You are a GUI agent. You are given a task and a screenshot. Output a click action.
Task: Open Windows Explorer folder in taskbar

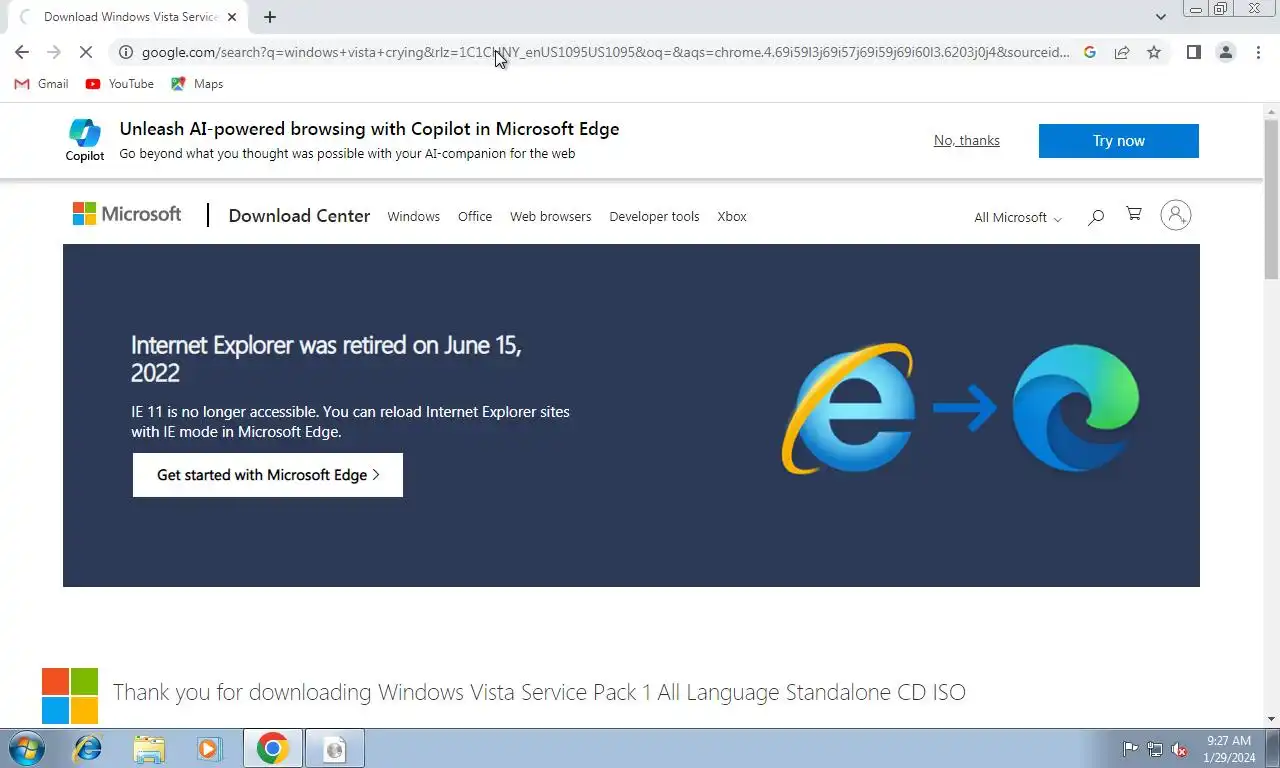tap(149, 748)
